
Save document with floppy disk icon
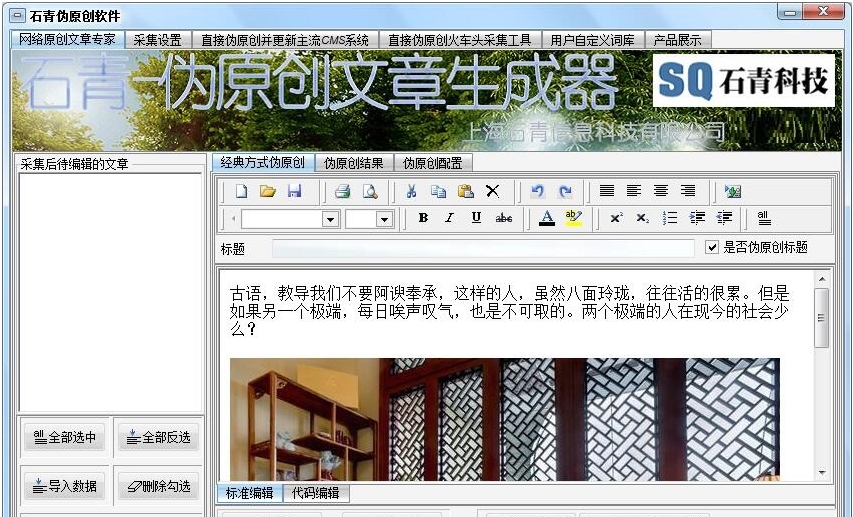[x=294, y=191]
